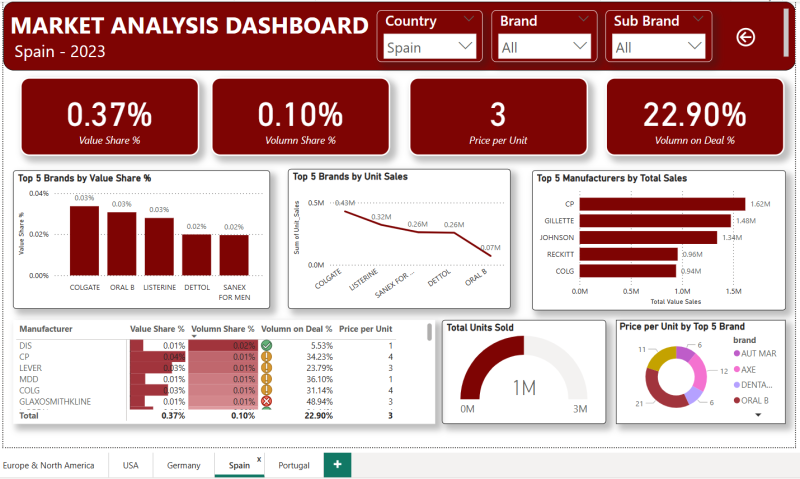Select the LISTERINE bar in value share chart
This screenshot has height=479, width=800.
point(159,247)
